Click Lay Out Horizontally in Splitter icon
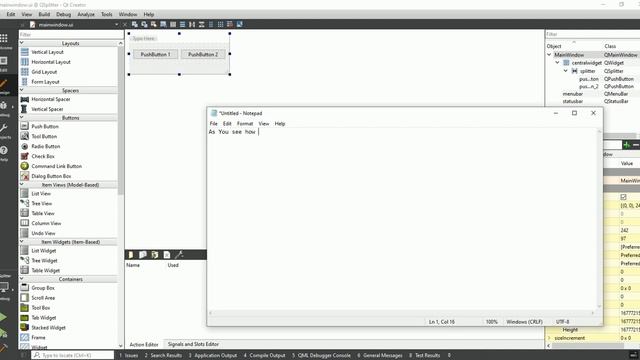Image resolution: width=640 pixels, height=360 pixels. click(x=192, y=24)
